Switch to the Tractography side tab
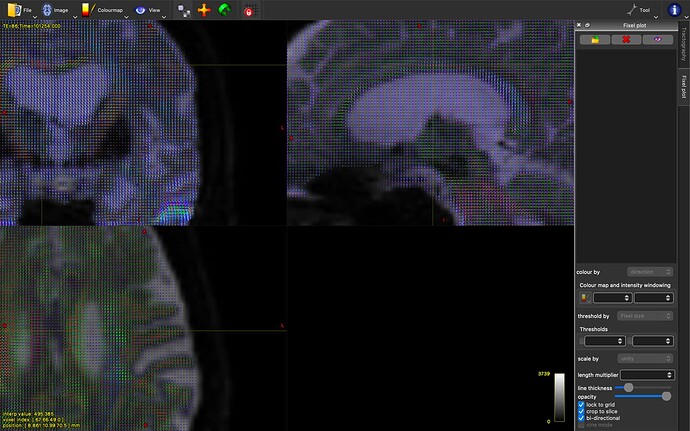 tap(683, 44)
